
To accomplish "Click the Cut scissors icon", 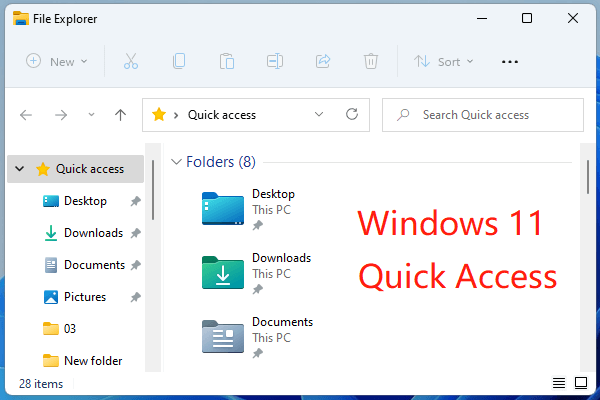I will (130, 61).
